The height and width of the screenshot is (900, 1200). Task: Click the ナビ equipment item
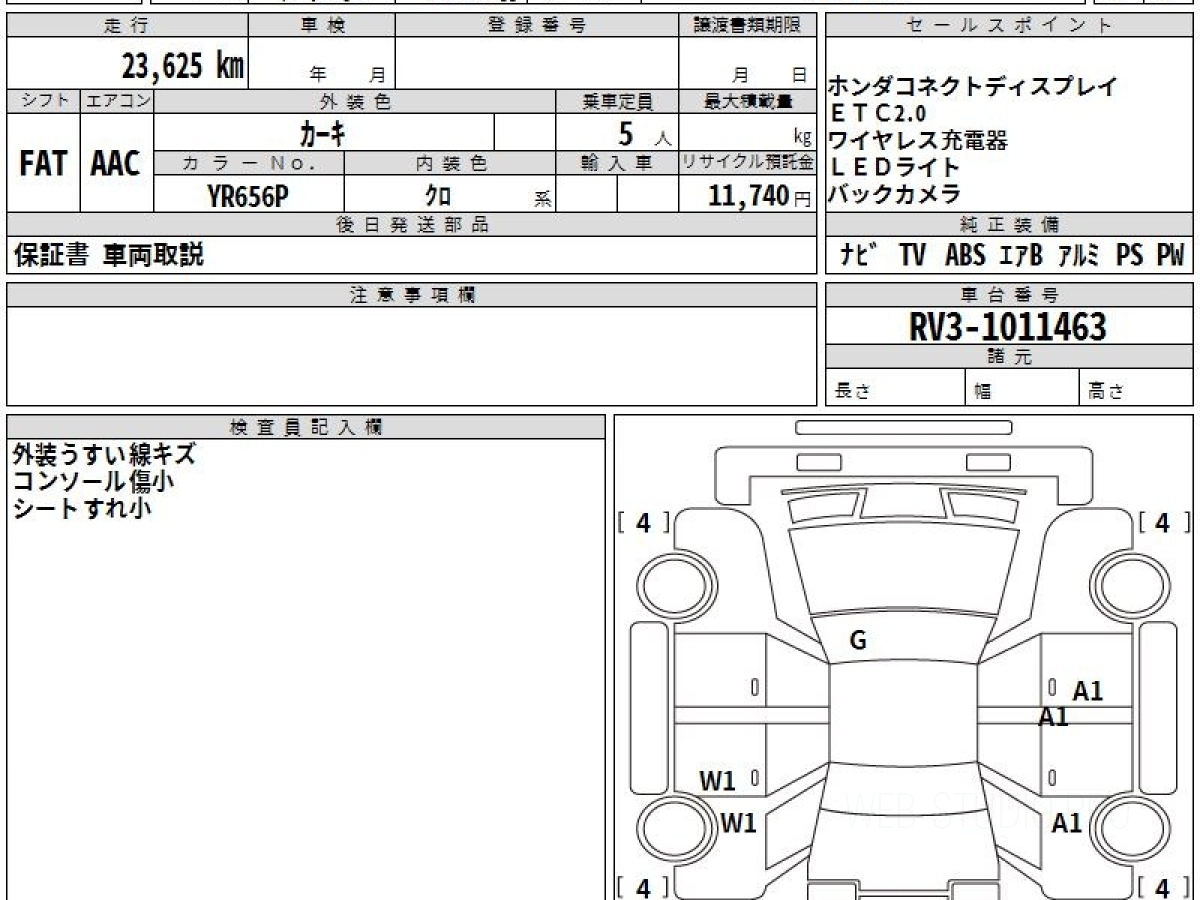pyautogui.click(x=861, y=255)
